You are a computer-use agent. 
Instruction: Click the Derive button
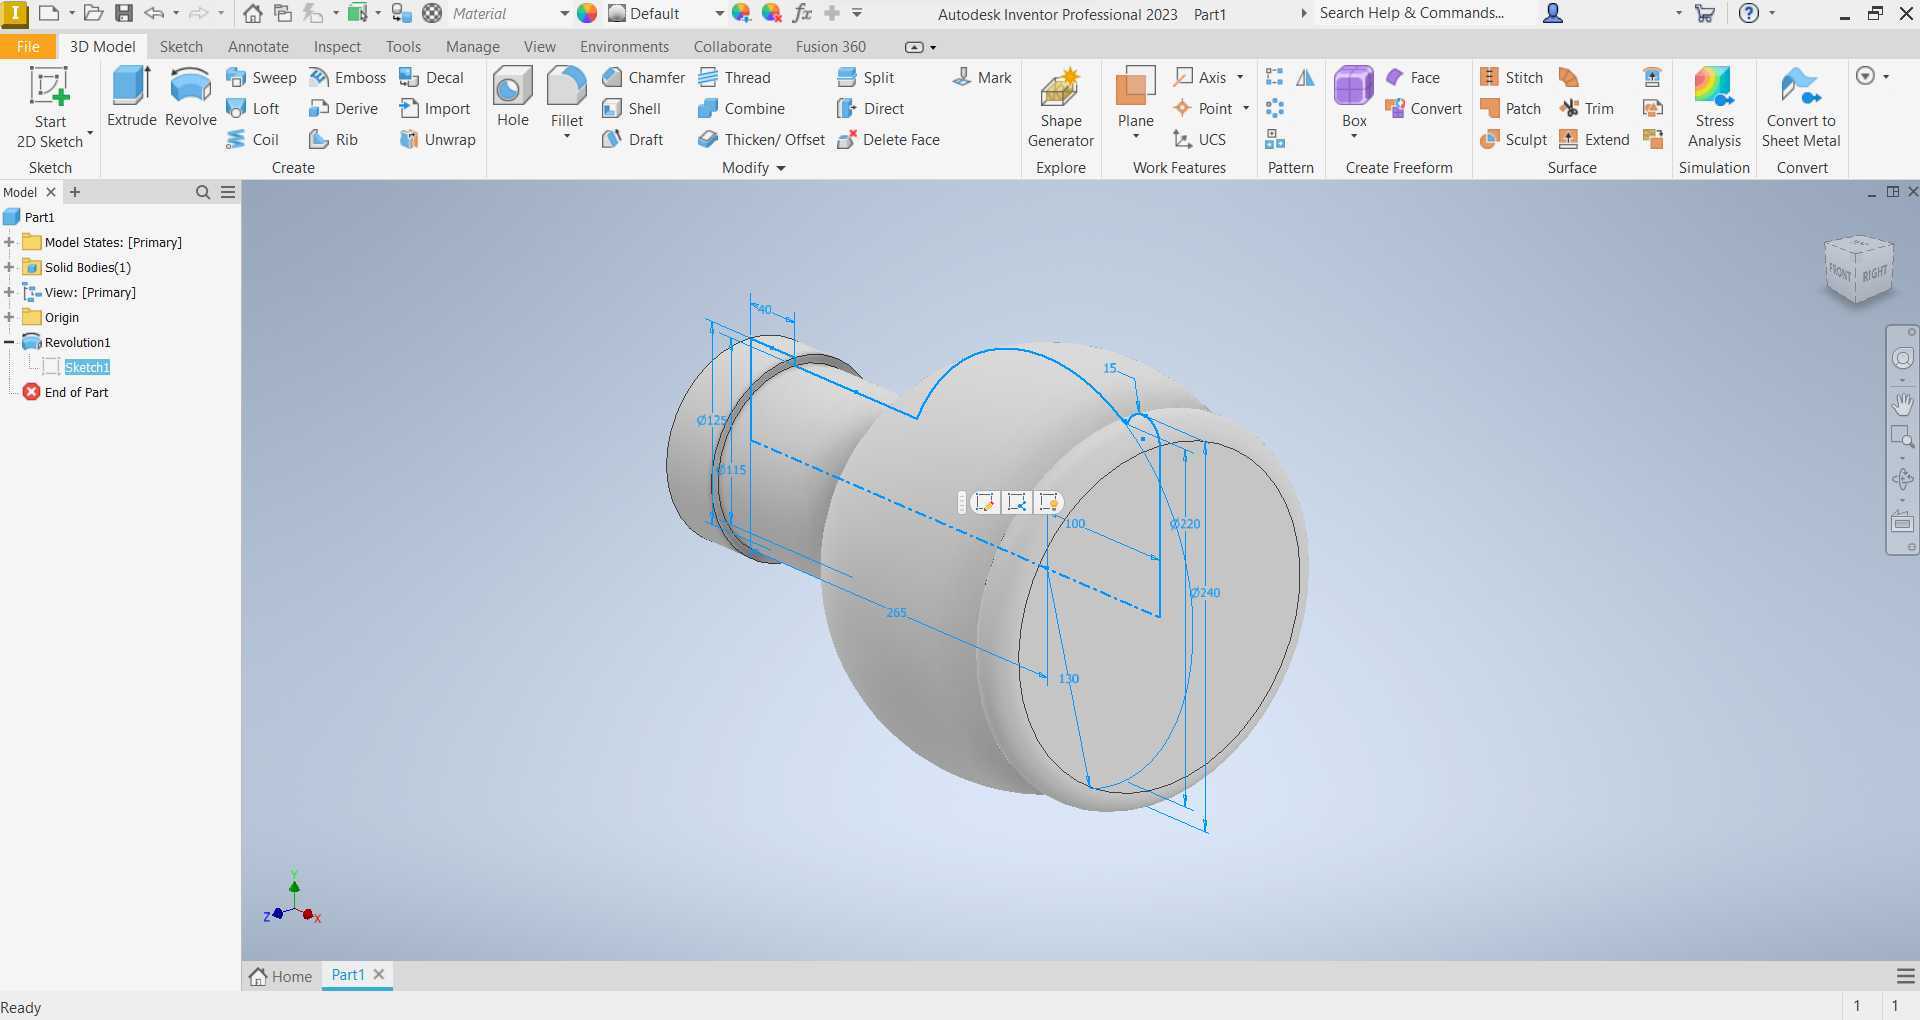[x=343, y=108]
